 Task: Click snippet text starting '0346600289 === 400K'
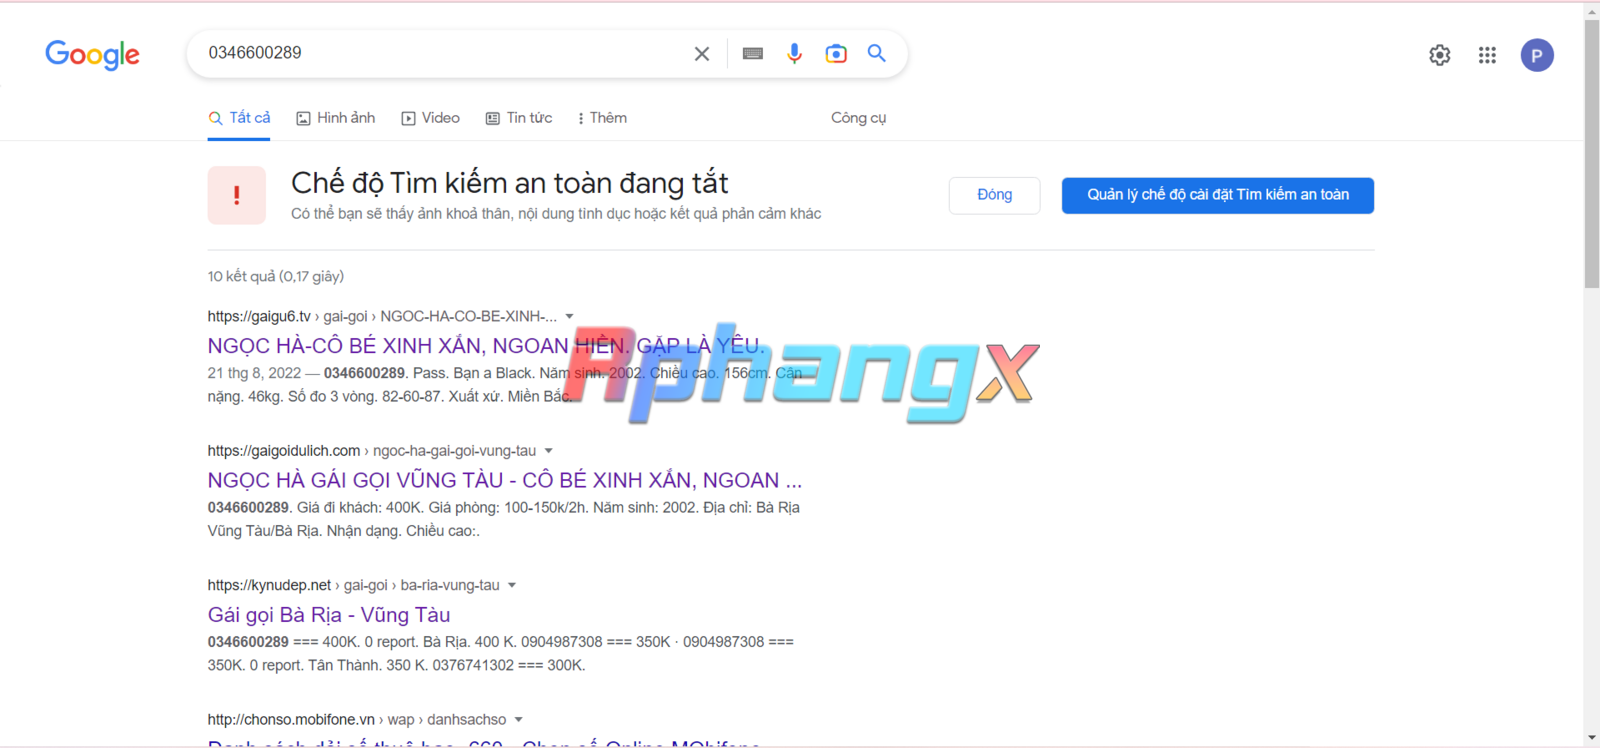coord(501,654)
